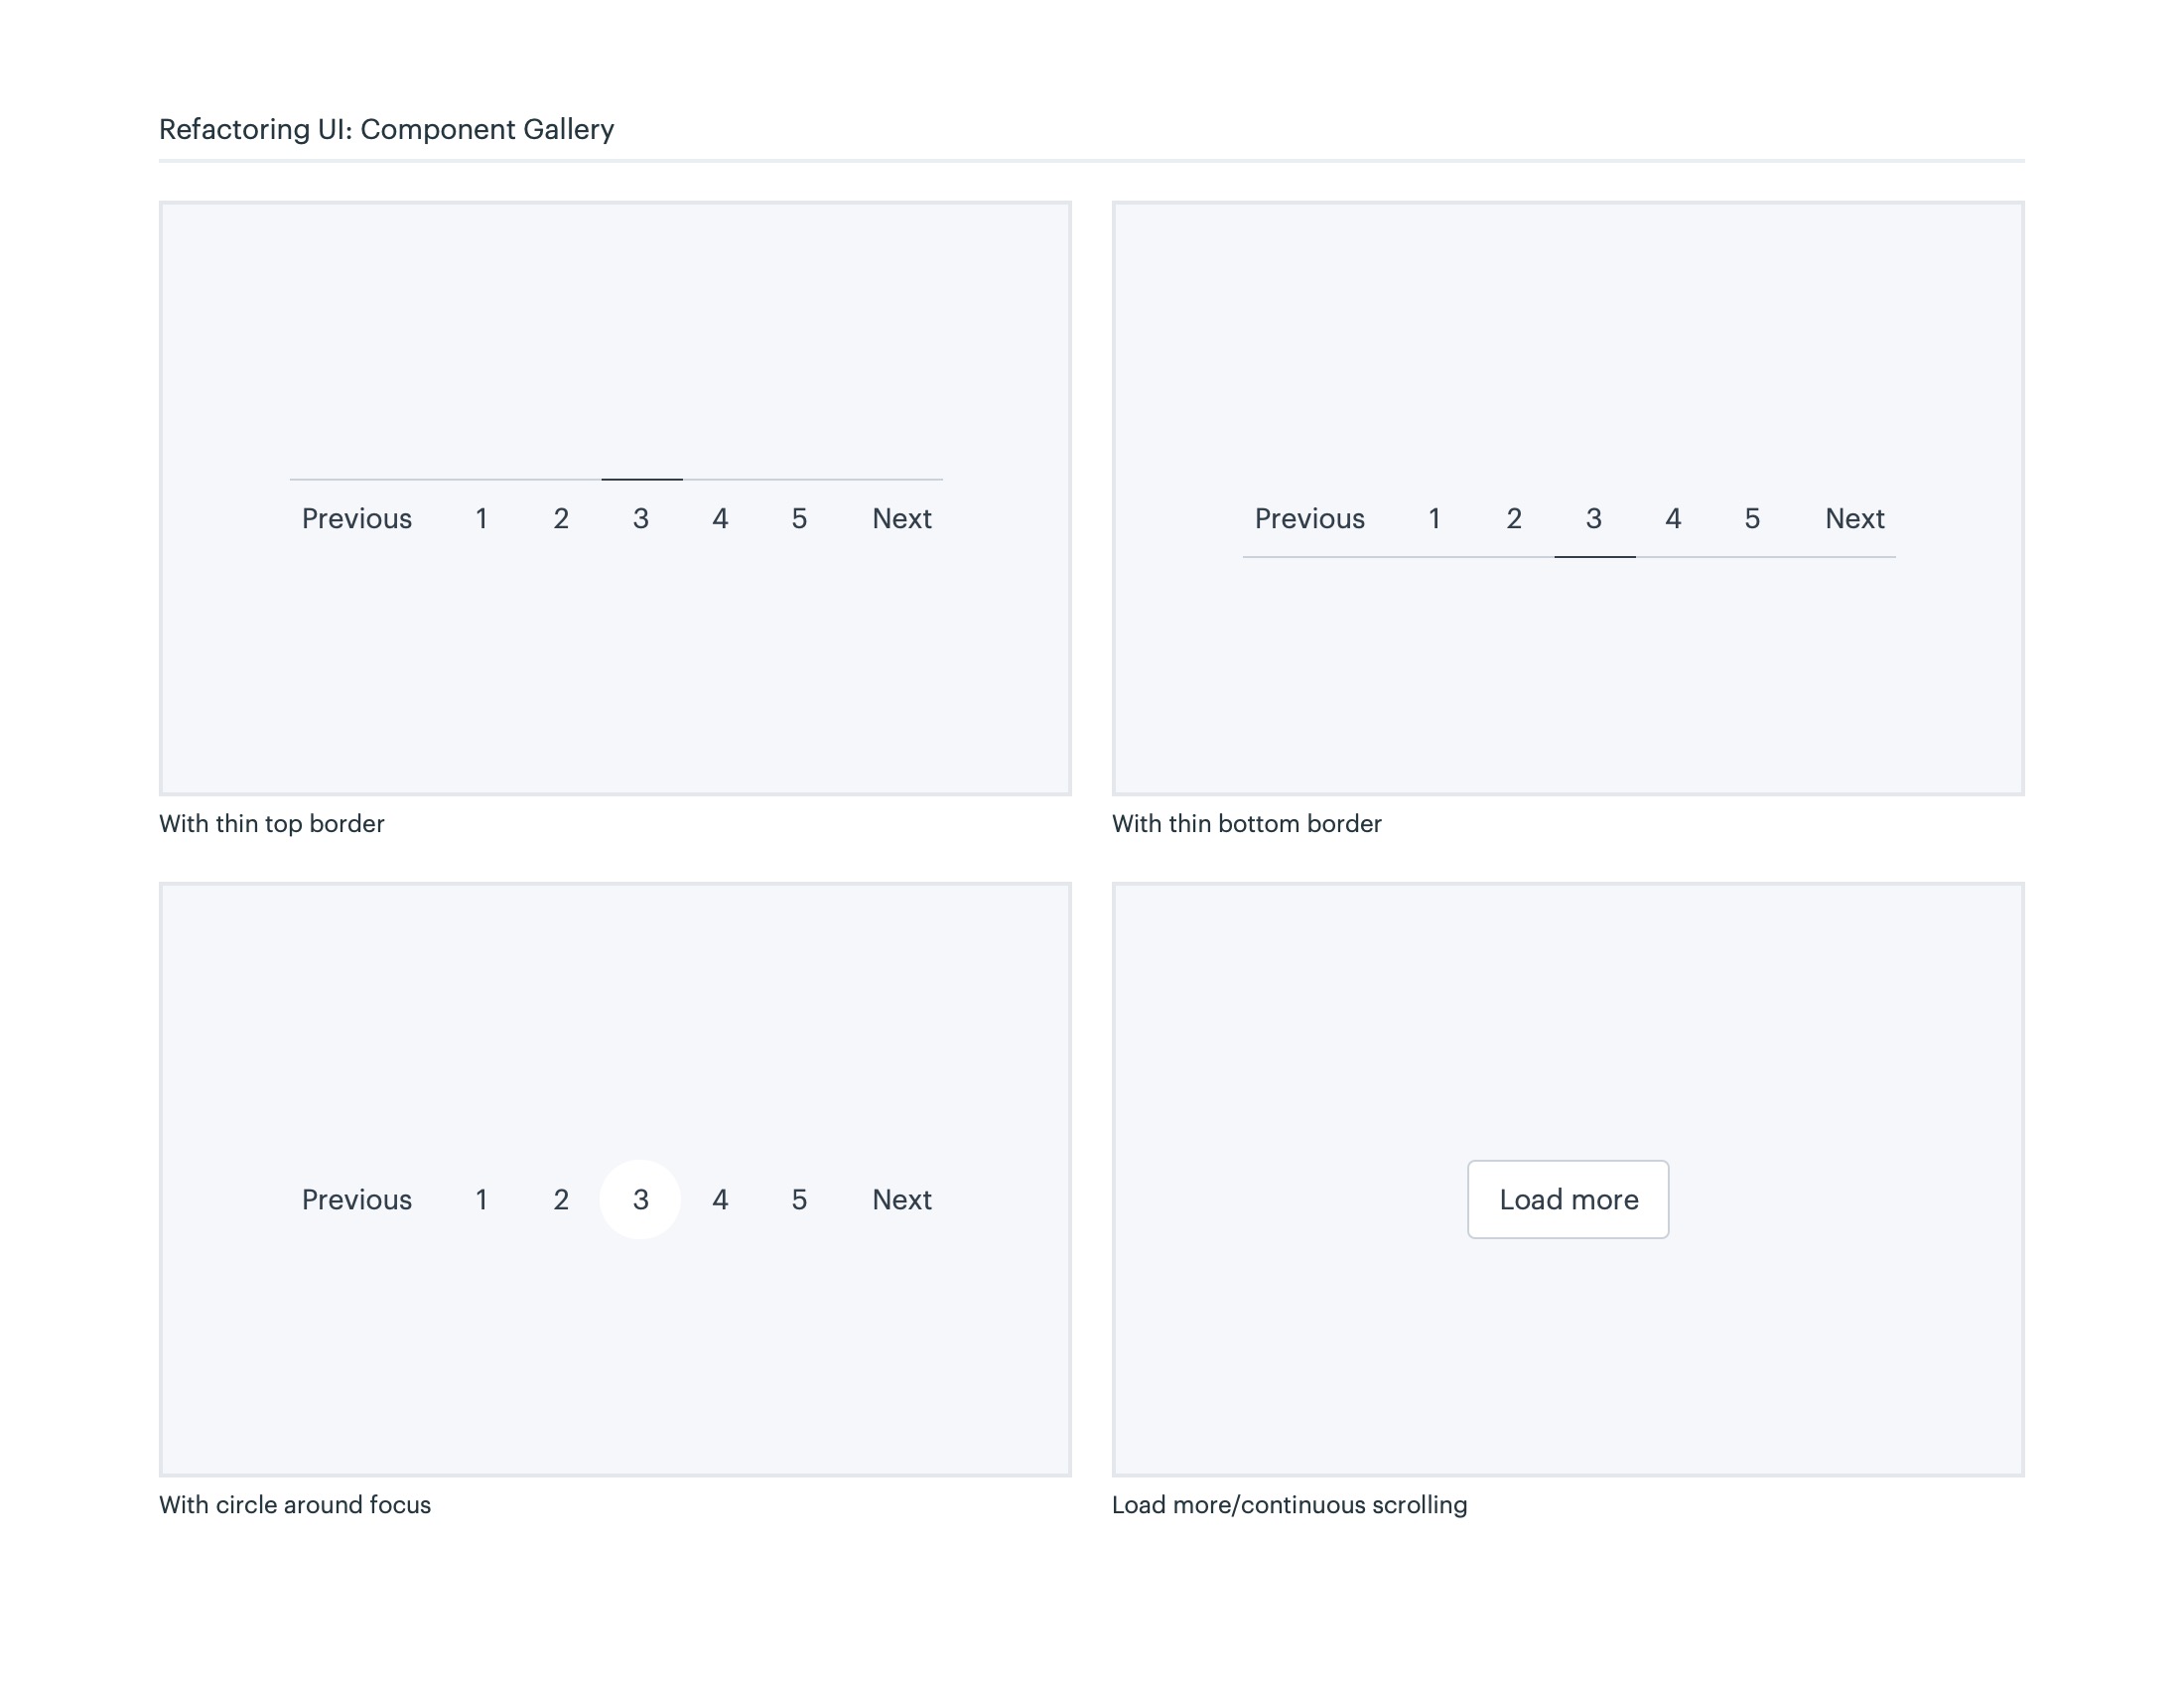
Task: Go to page 1 in circle focus pagination
Action: coord(481,1199)
